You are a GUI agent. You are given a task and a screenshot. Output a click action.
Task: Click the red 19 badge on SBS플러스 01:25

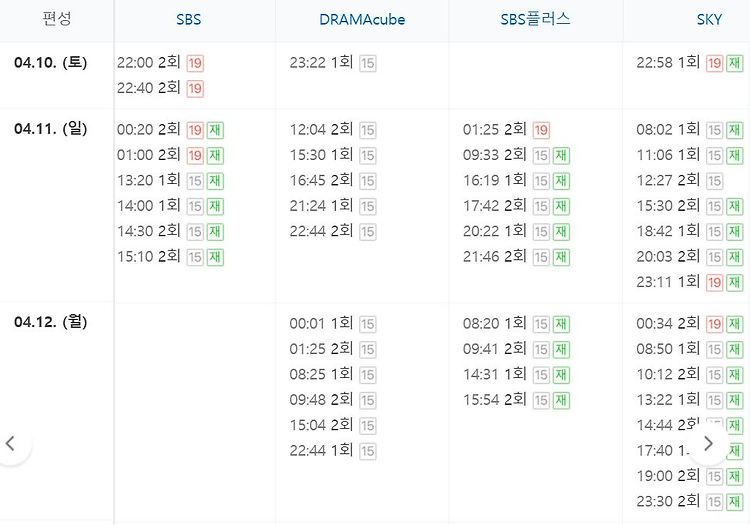pos(541,130)
